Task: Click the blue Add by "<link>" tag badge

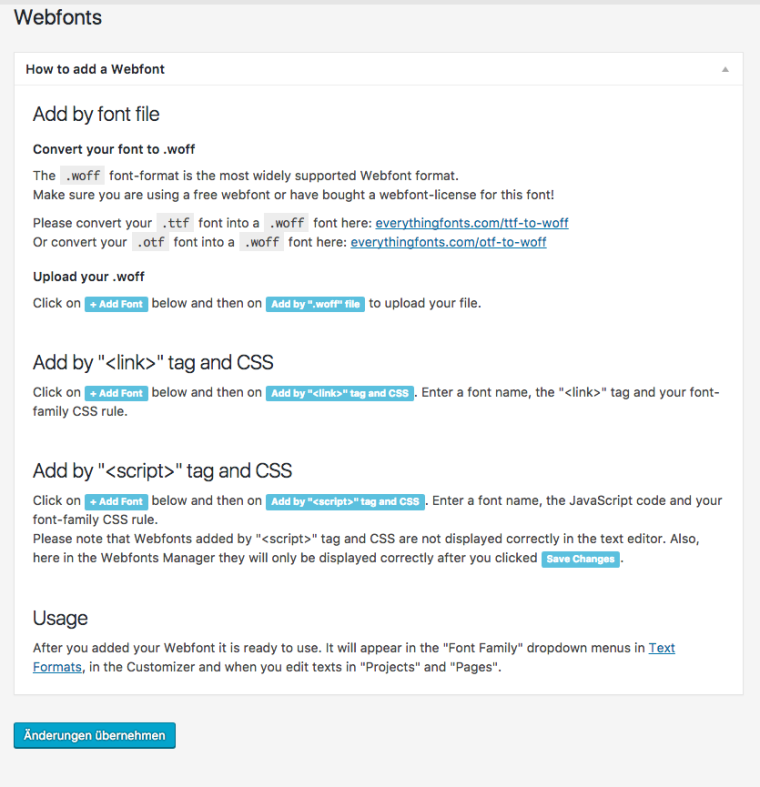Action: pos(340,393)
